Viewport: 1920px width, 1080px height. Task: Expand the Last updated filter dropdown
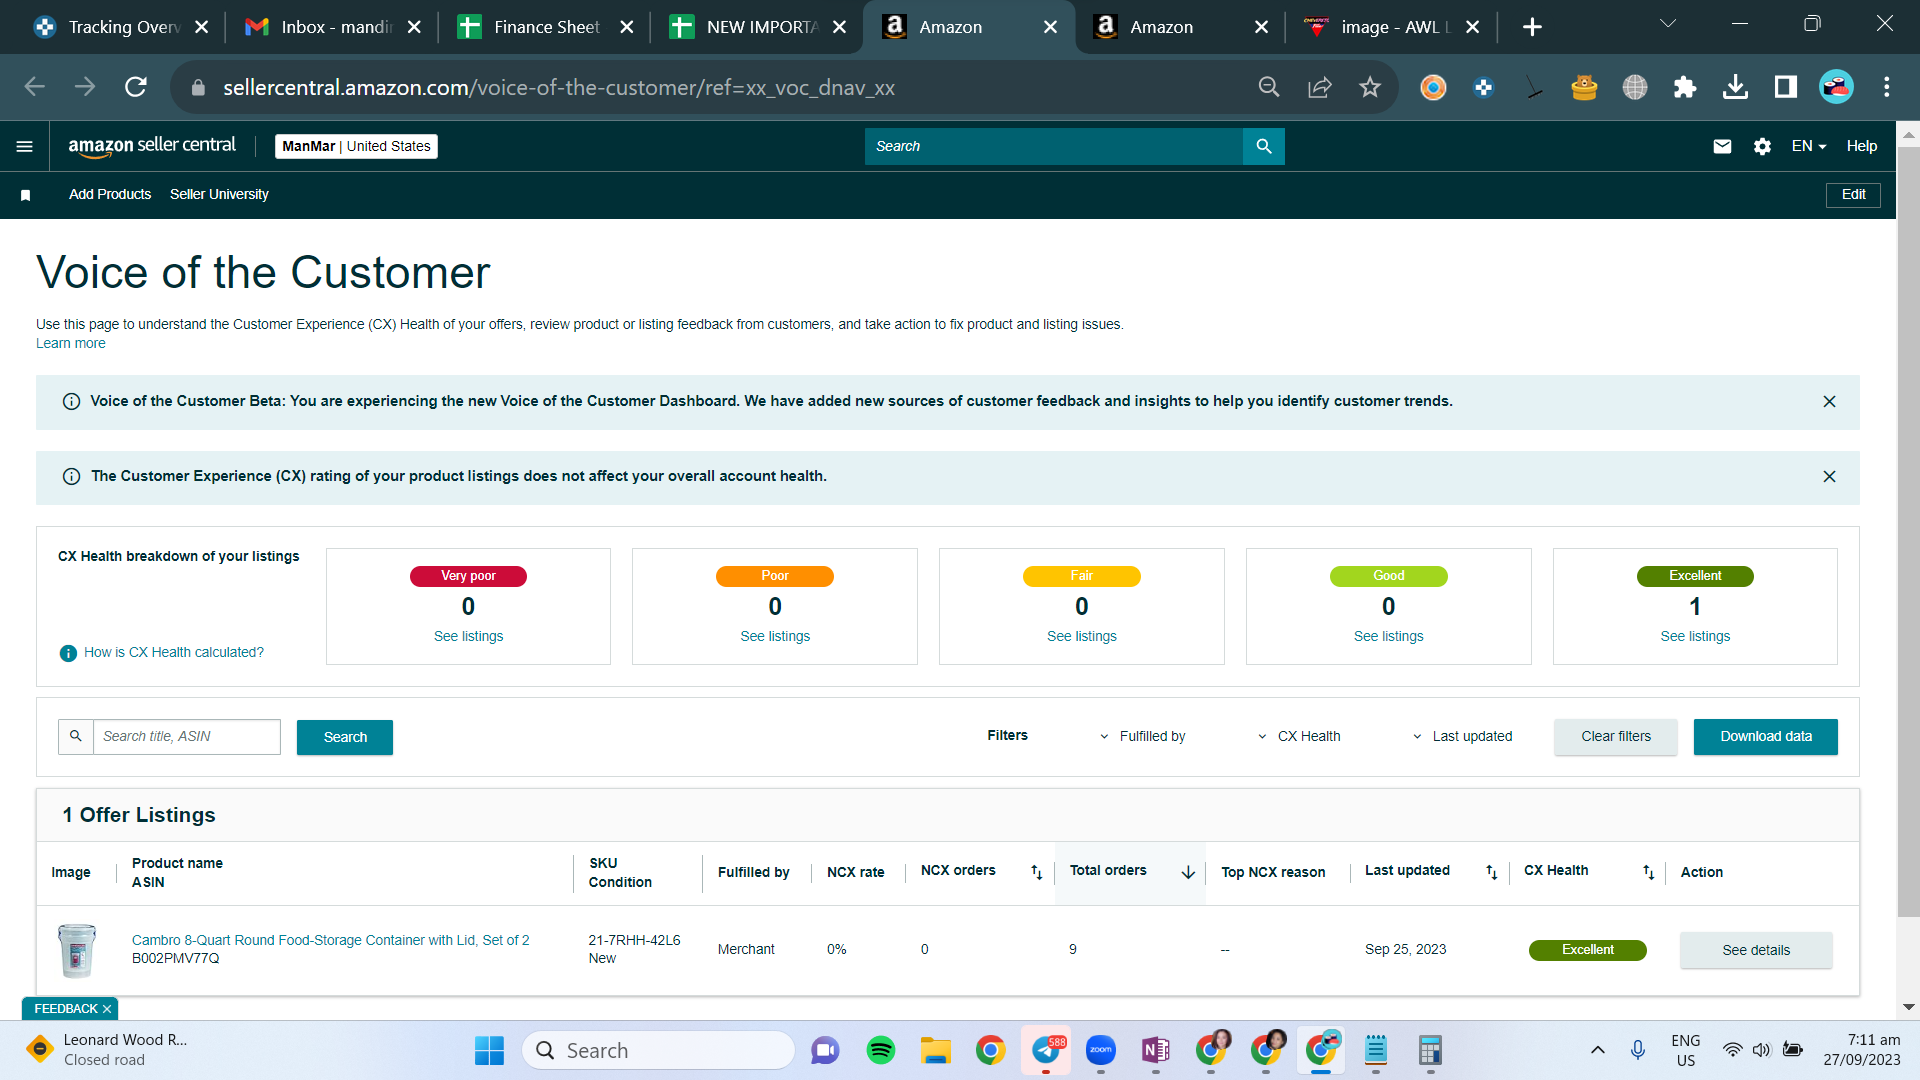click(x=1462, y=737)
